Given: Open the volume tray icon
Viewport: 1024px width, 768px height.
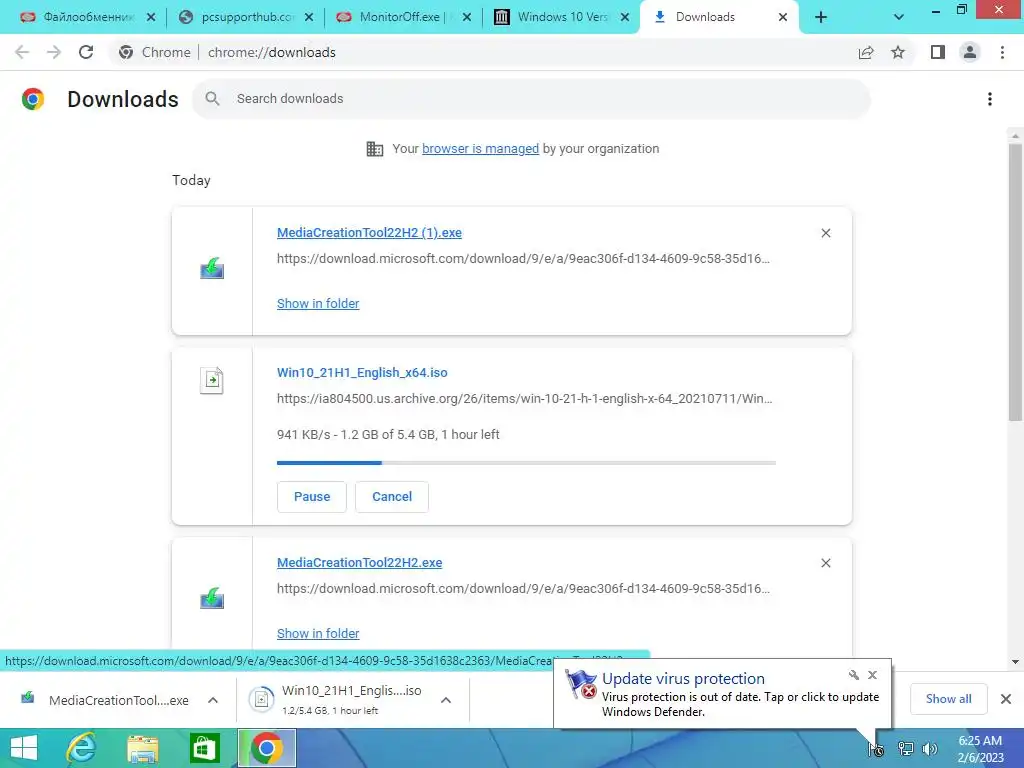Looking at the screenshot, I should [929, 749].
